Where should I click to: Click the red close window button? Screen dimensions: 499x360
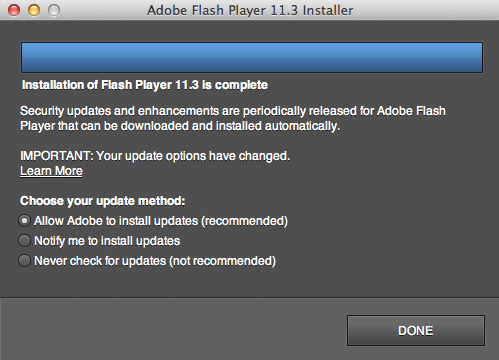point(14,10)
